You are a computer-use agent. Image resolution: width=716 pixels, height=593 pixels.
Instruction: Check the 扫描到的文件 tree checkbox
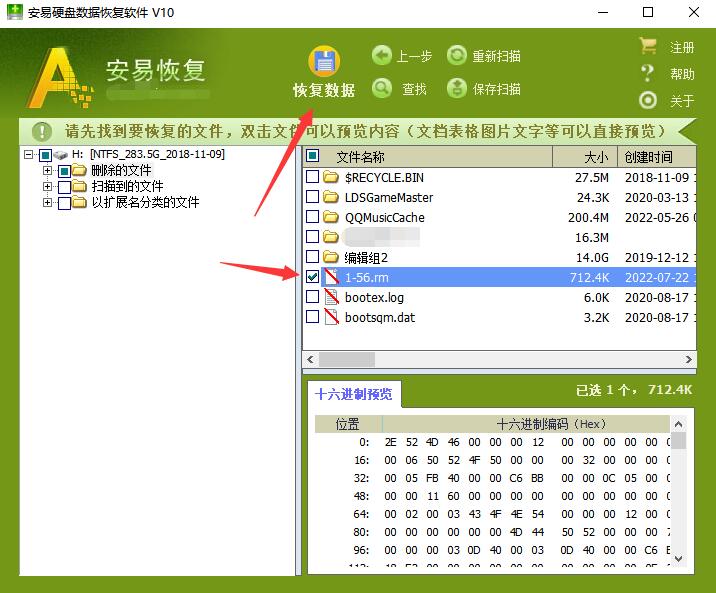[x=64, y=187]
